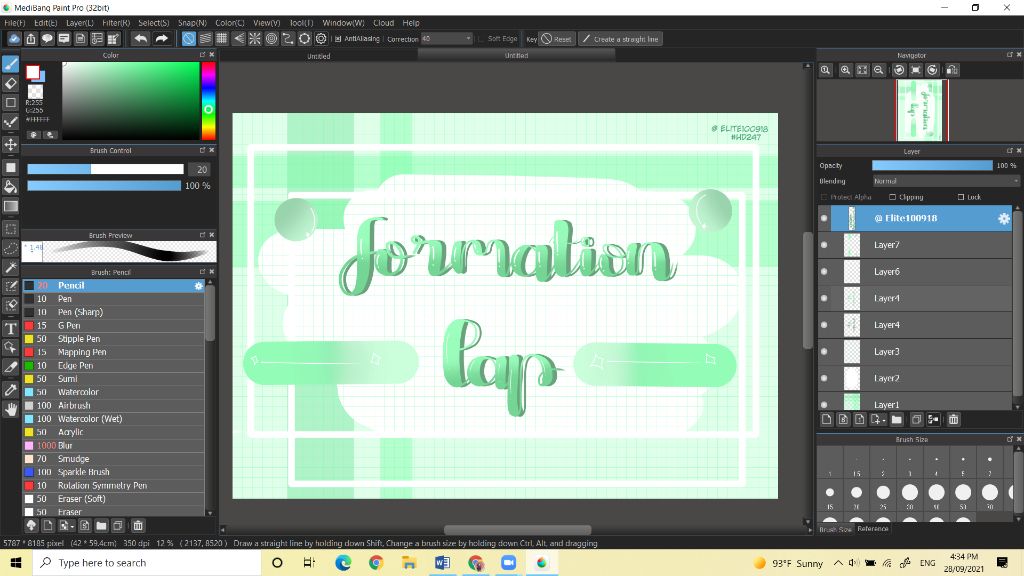The height and width of the screenshot is (576, 1024).
Task: Click the Windows search box
Action: click(147, 563)
